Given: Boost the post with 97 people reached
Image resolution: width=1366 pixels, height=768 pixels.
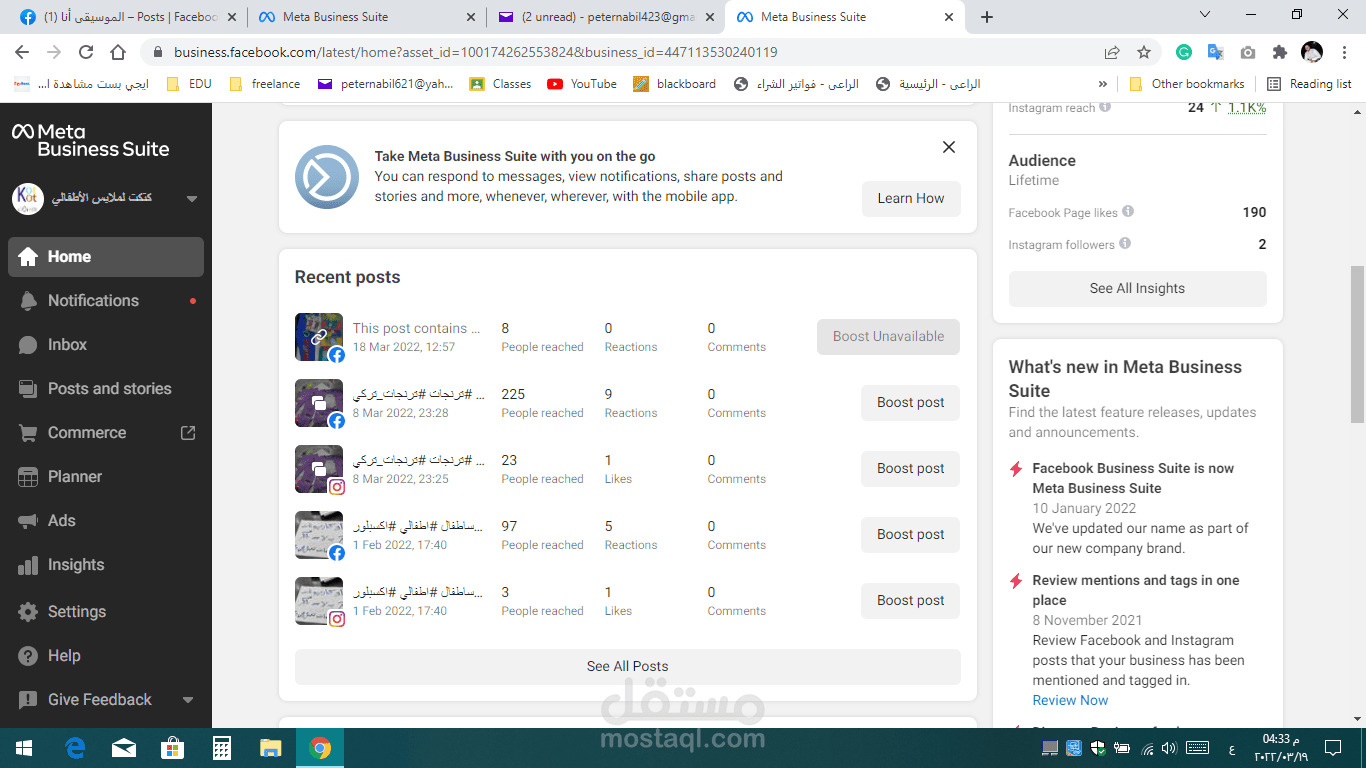Looking at the screenshot, I should coord(910,534).
